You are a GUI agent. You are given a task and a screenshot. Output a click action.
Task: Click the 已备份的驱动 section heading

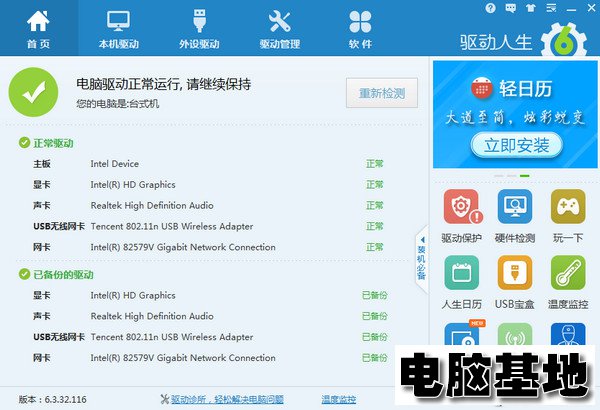[63, 274]
